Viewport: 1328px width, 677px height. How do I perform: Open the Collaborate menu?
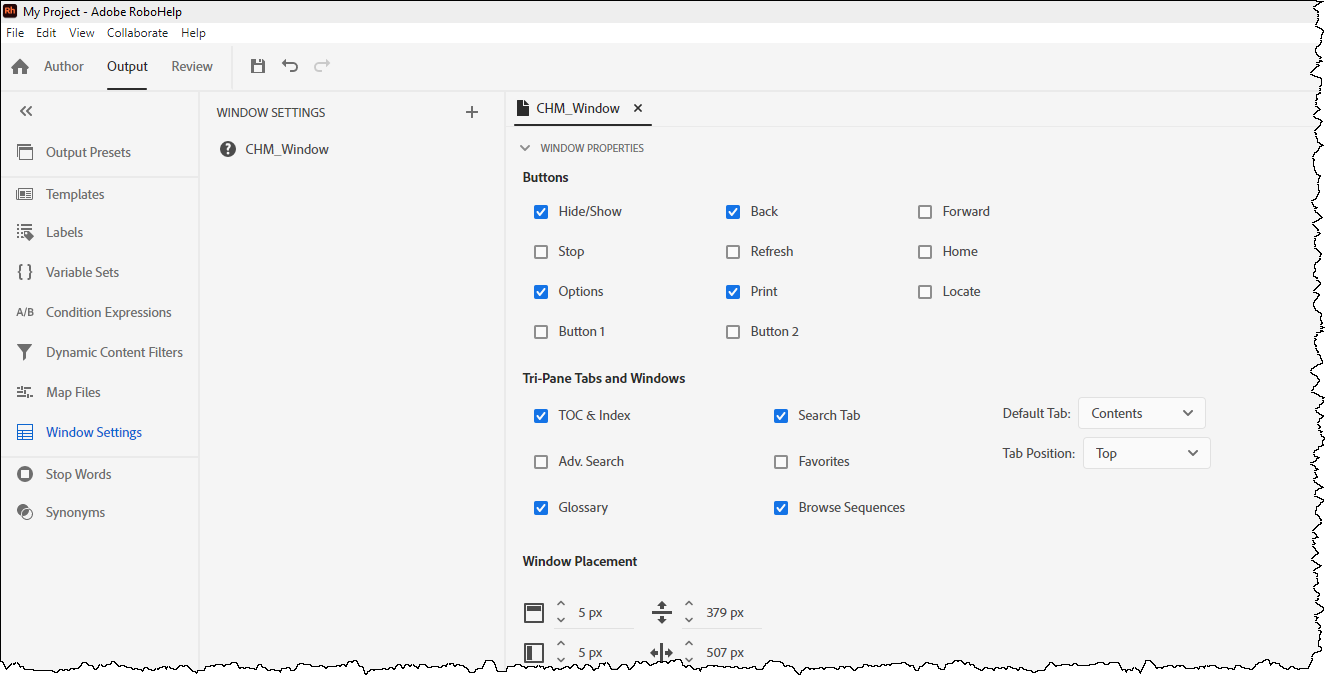click(x=137, y=33)
